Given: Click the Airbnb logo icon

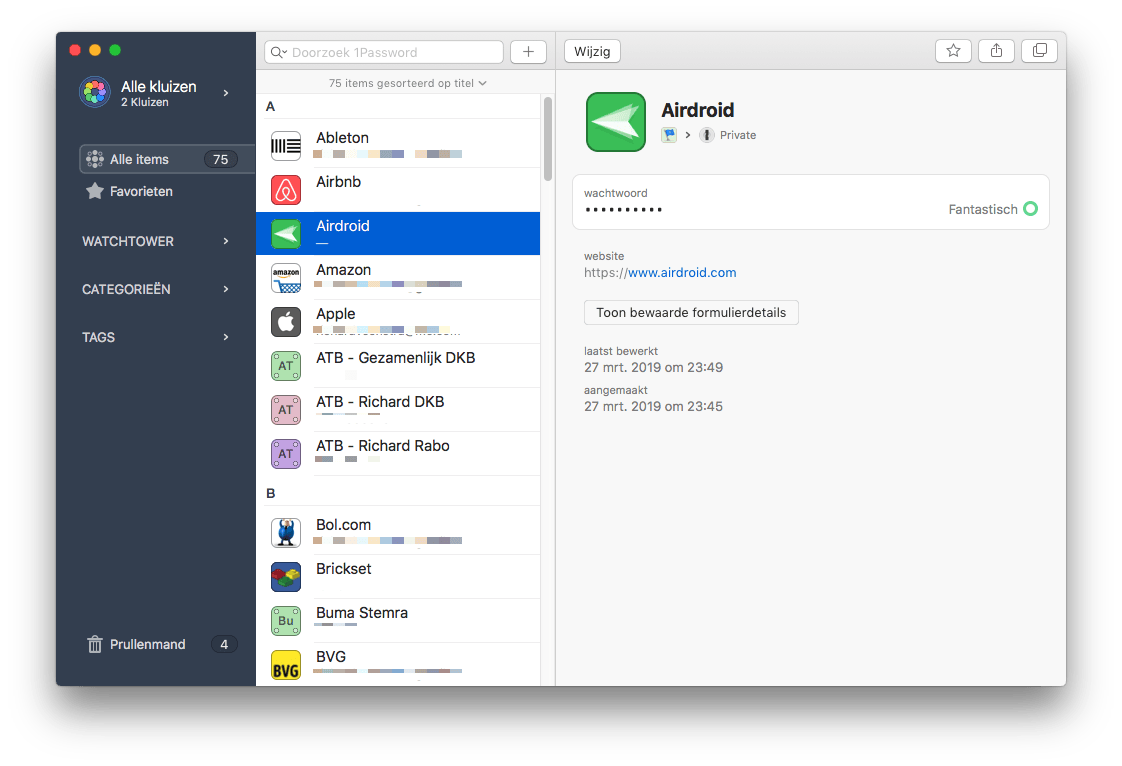Looking at the screenshot, I should point(286,190).
